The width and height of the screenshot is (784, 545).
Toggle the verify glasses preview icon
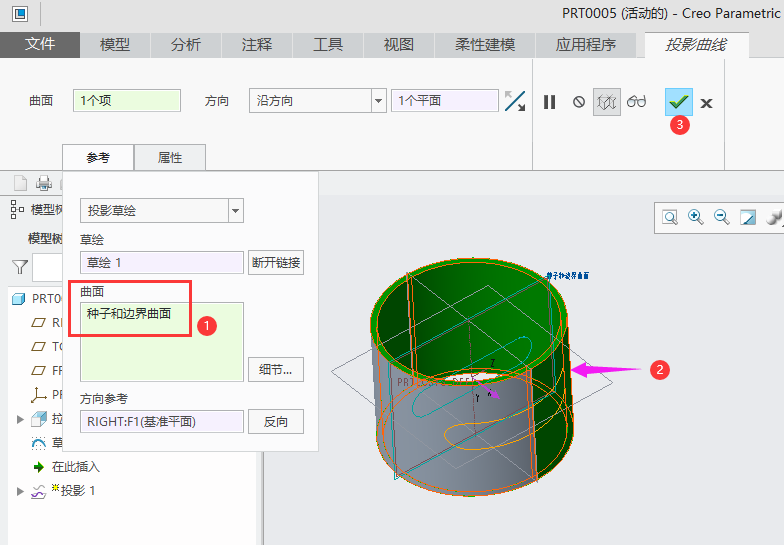click(x=636, y=102)
